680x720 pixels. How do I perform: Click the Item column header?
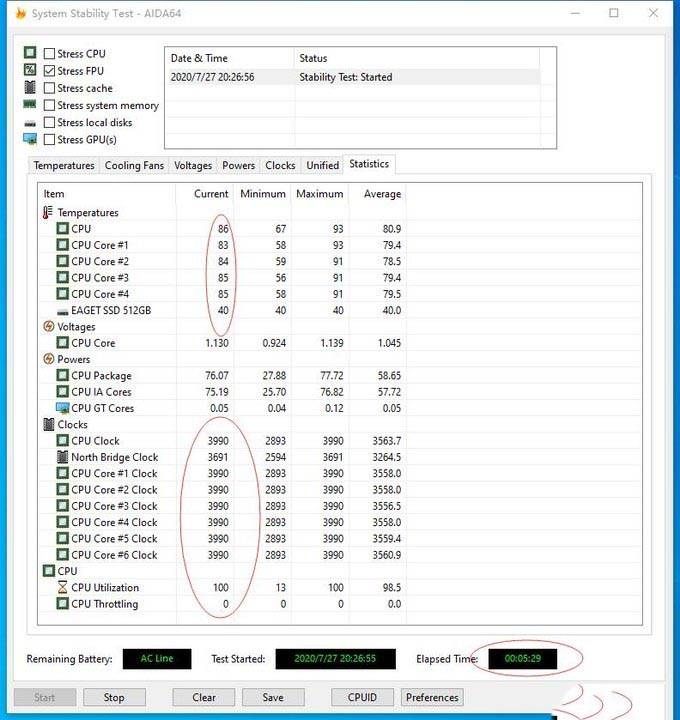[x=107, y=194]
